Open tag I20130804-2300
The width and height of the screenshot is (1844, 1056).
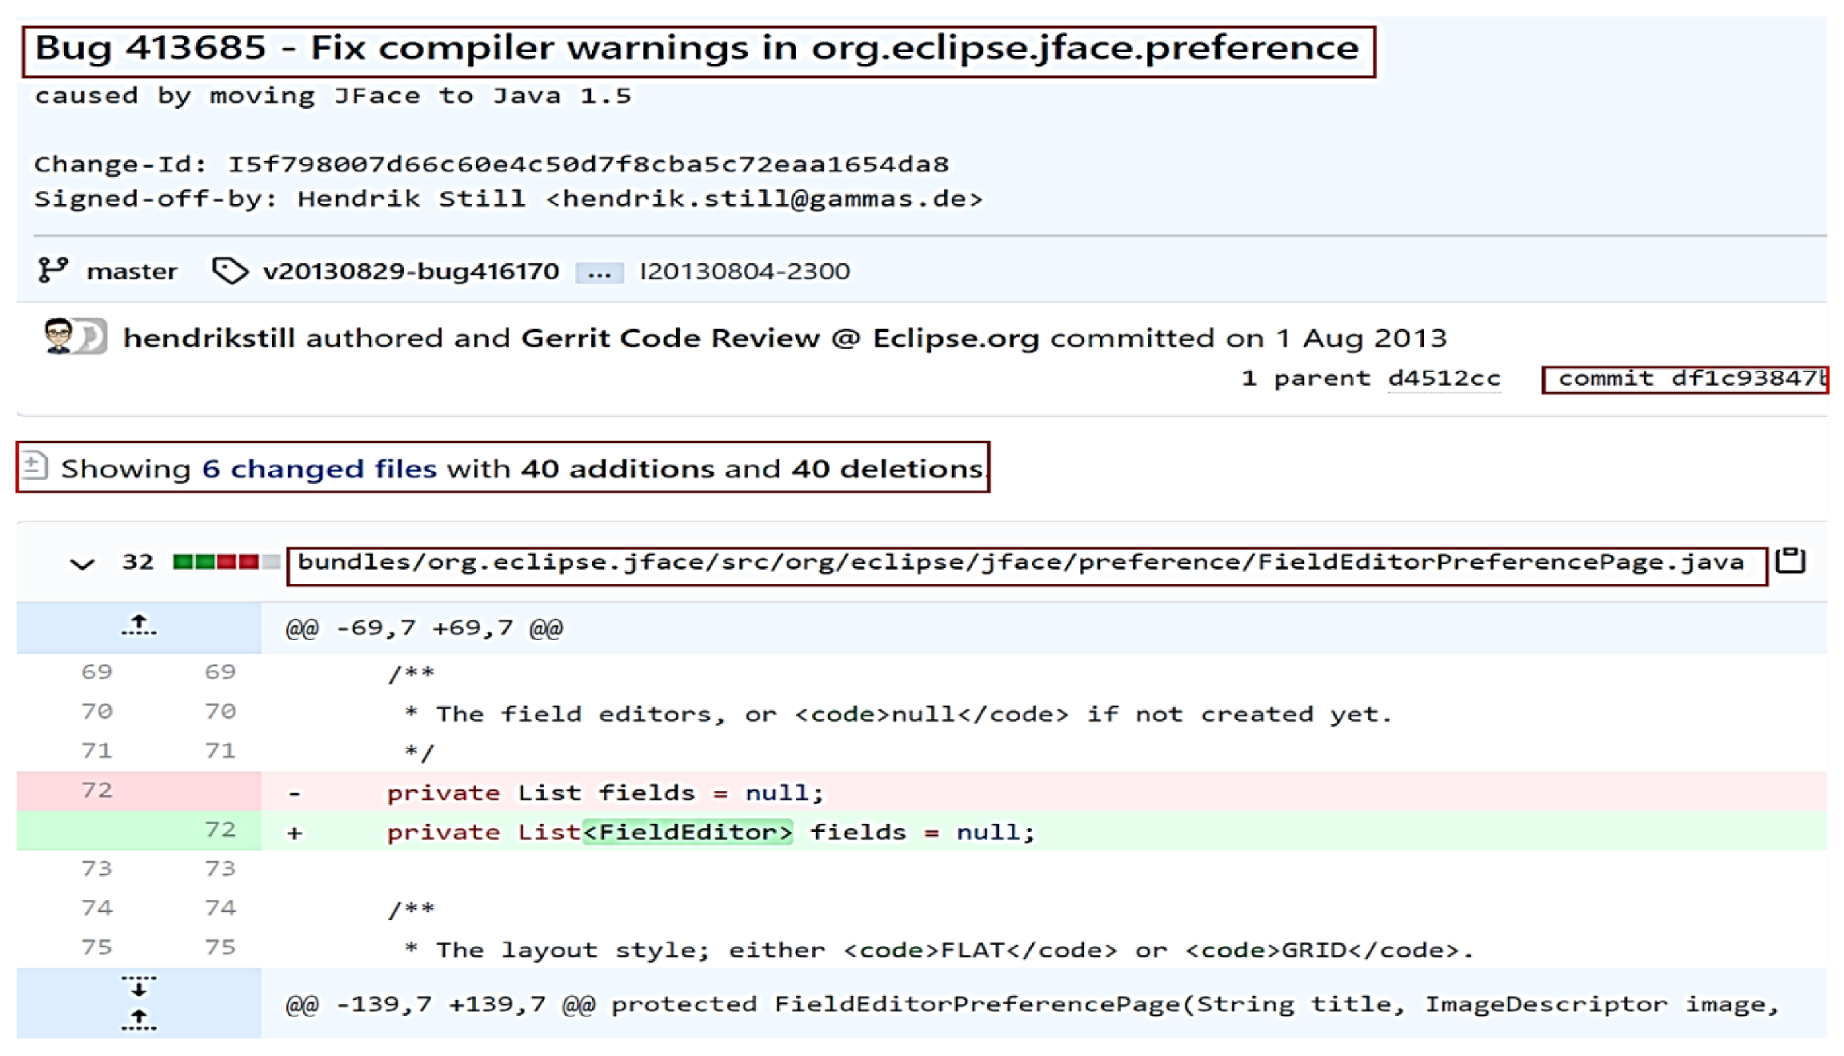[x=744, y=271]
